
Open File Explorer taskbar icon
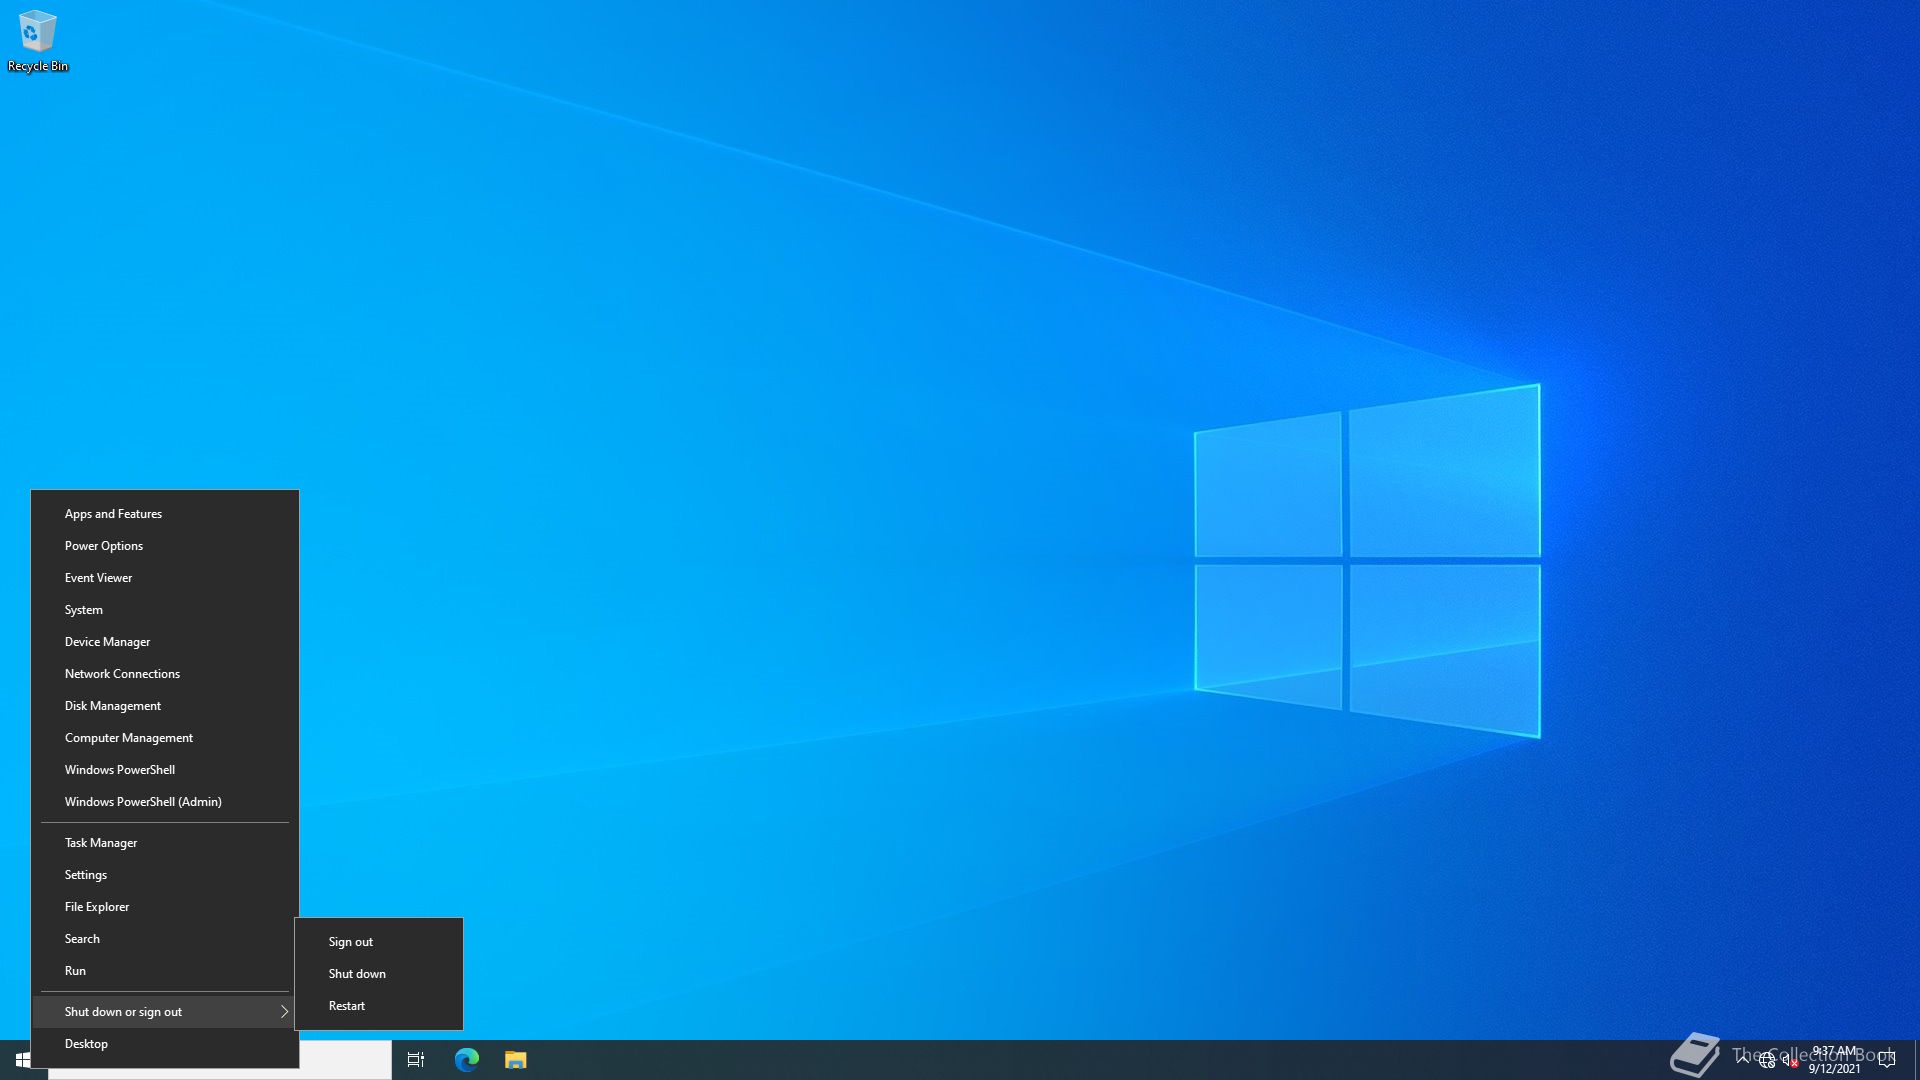click(x=516, y=1060)
